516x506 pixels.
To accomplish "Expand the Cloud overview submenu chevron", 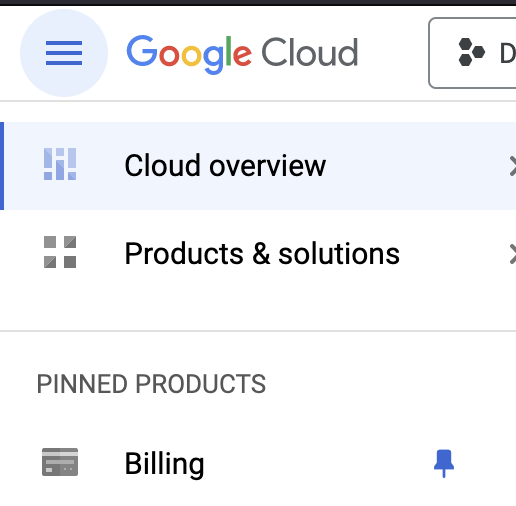I will 513,166.
